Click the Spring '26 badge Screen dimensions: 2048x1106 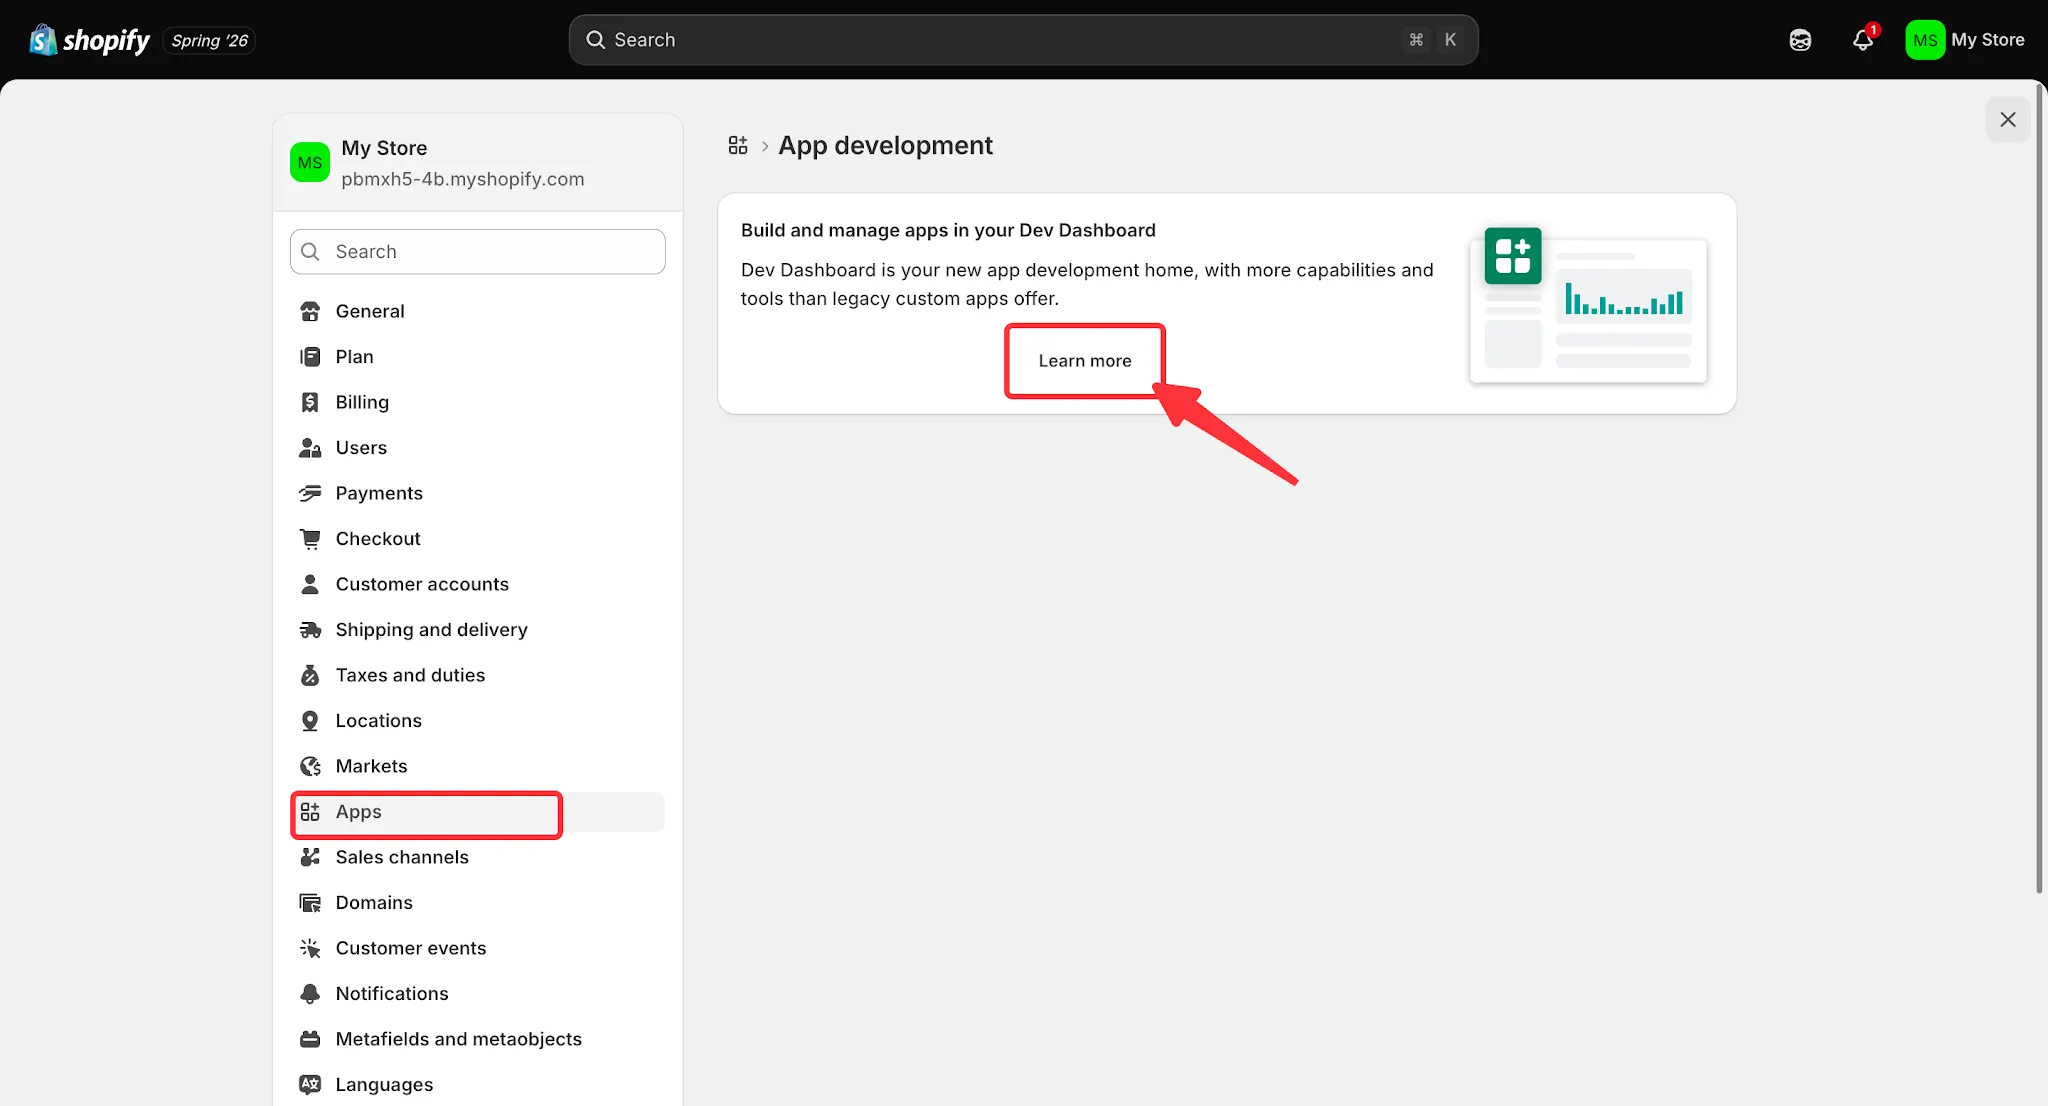coord(209,41)
